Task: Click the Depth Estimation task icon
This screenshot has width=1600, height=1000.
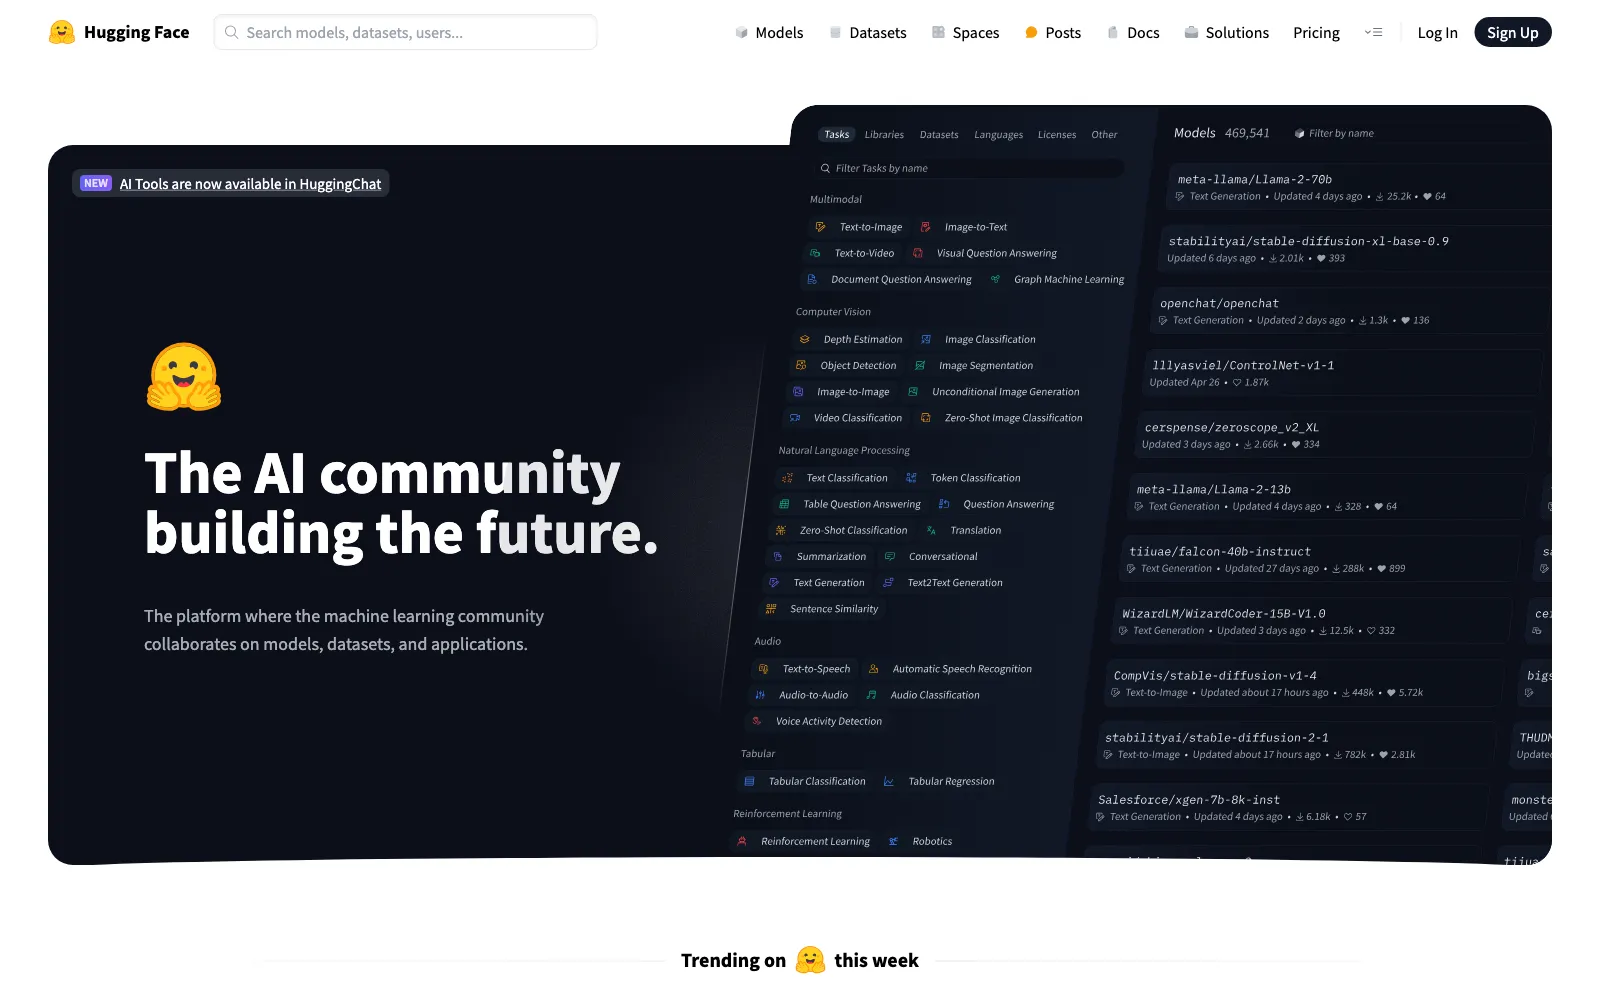Action: [805, 339]
